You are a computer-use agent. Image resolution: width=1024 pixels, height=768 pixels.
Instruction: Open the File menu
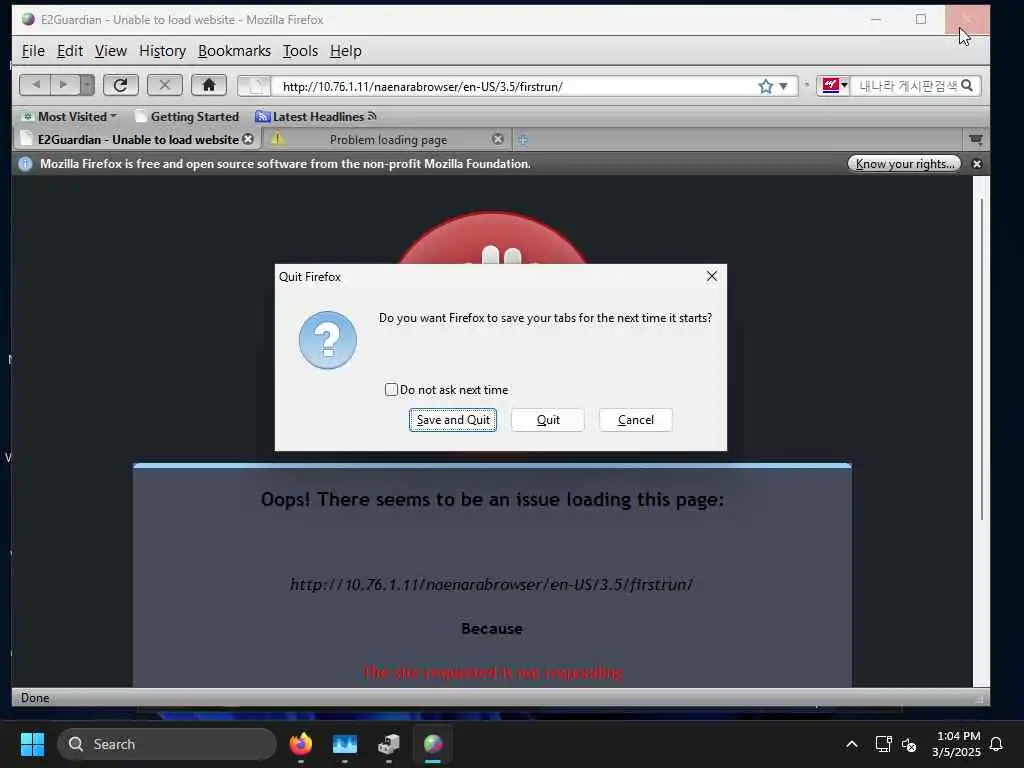(x=33, y=51)
